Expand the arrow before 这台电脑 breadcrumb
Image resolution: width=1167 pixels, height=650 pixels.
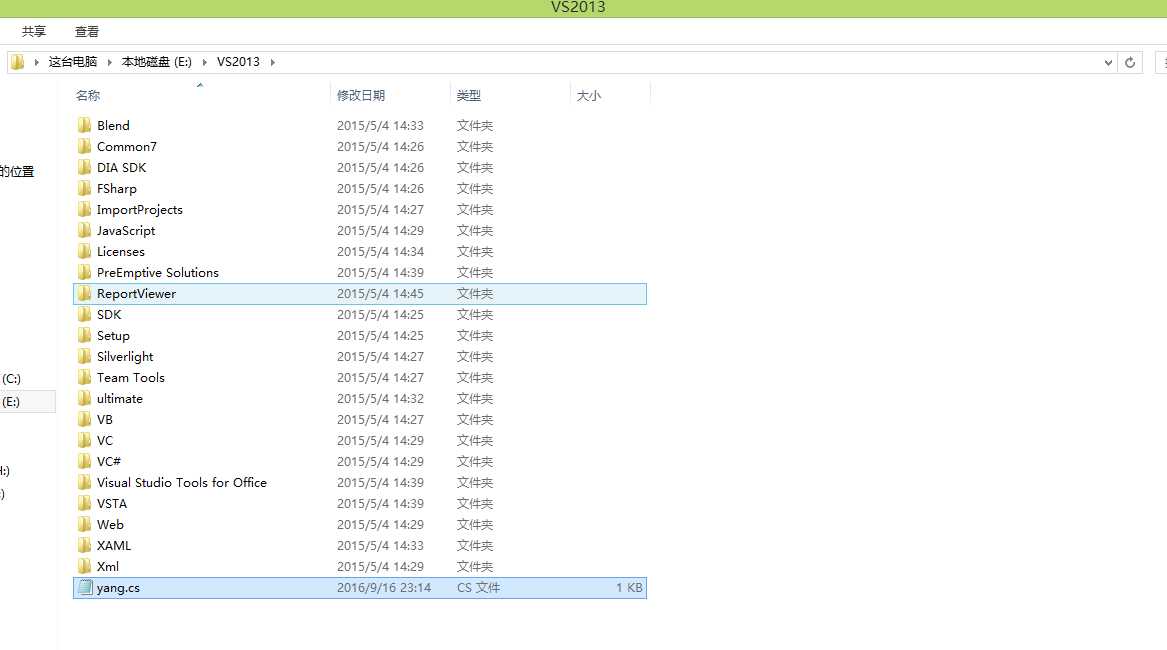point(36,62)
